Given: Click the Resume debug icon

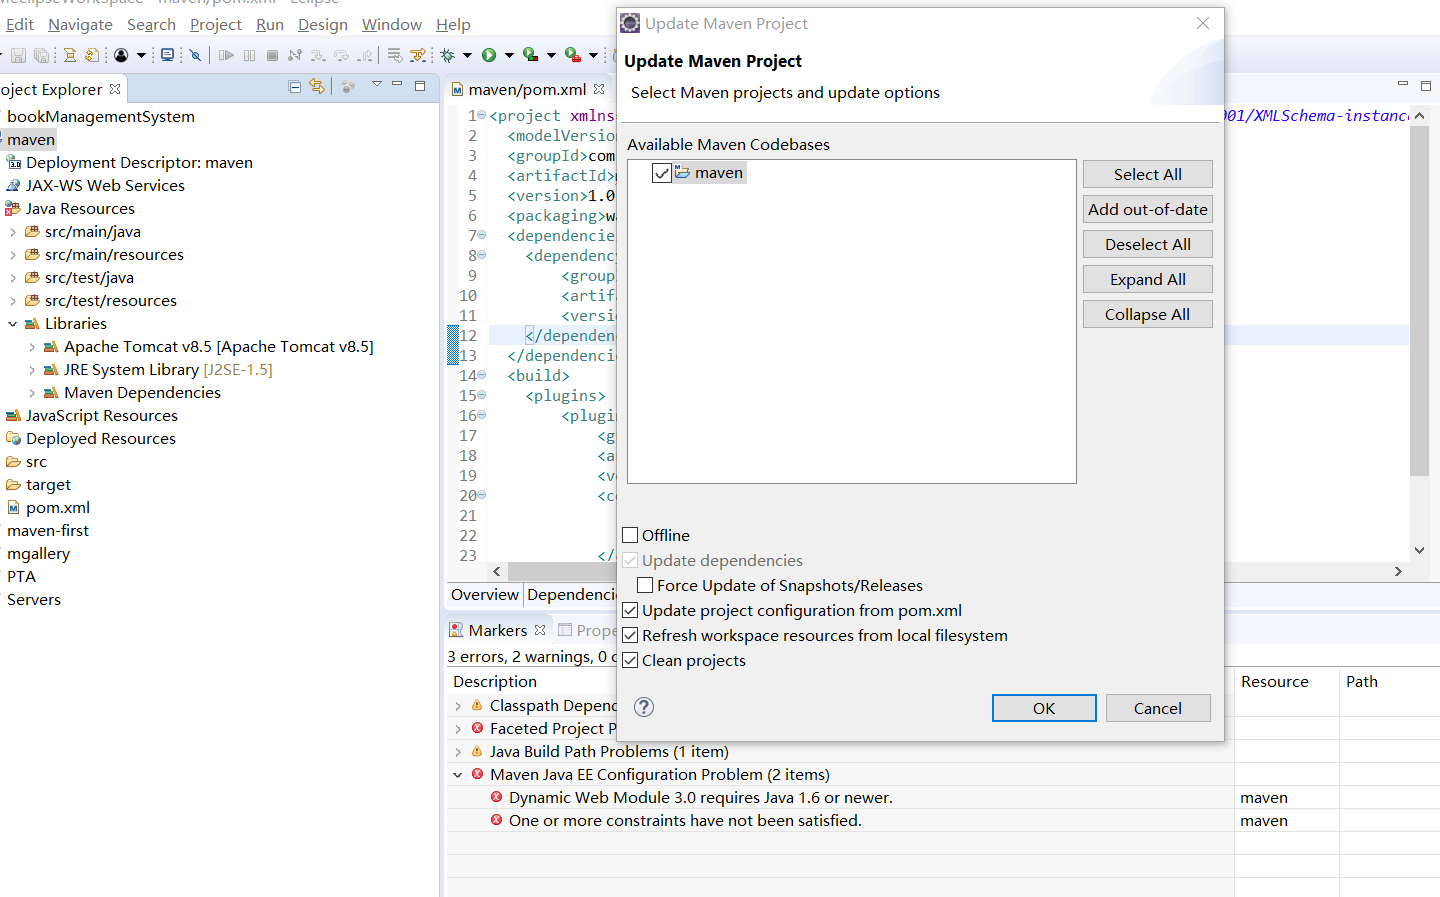Looking at the screenshot, I should point(226,56).
